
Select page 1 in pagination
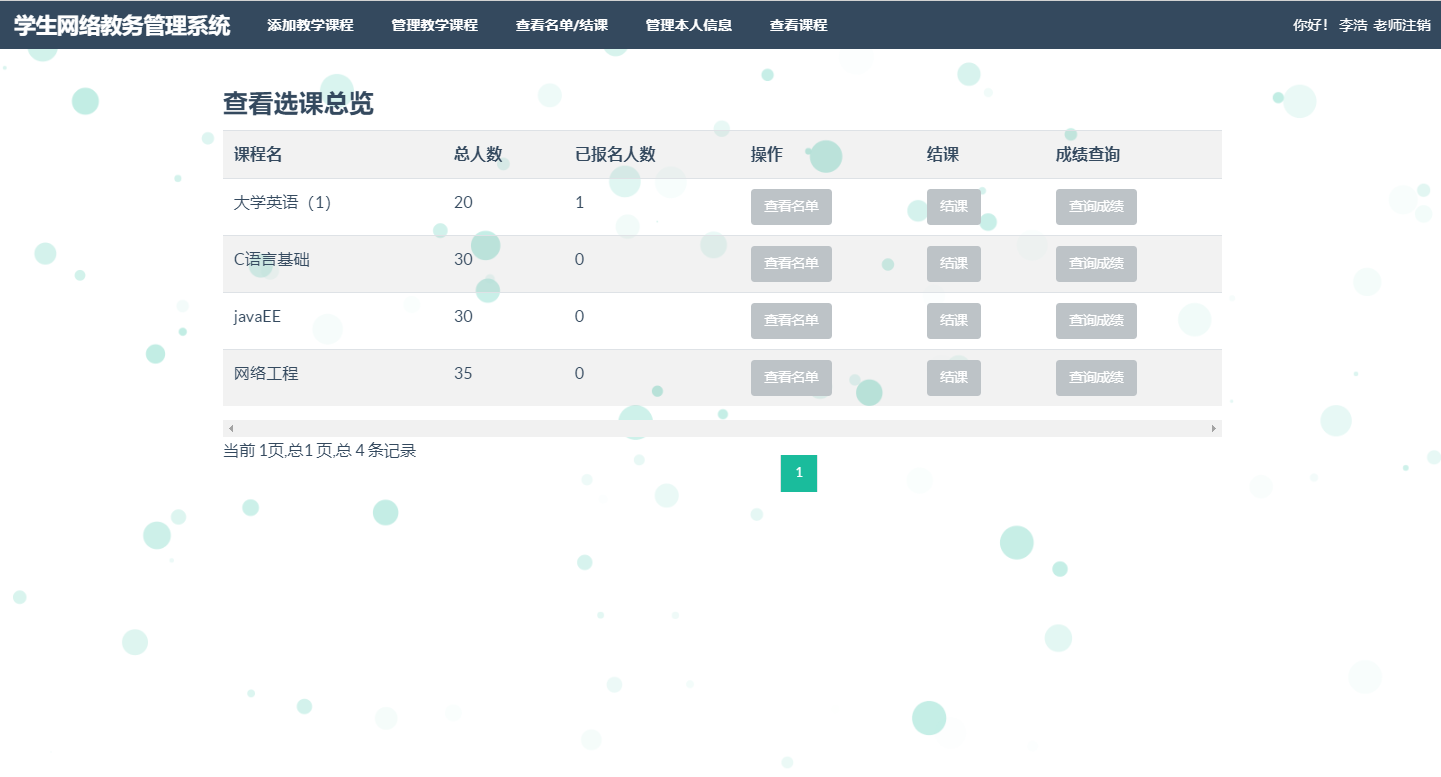(798, 473)
